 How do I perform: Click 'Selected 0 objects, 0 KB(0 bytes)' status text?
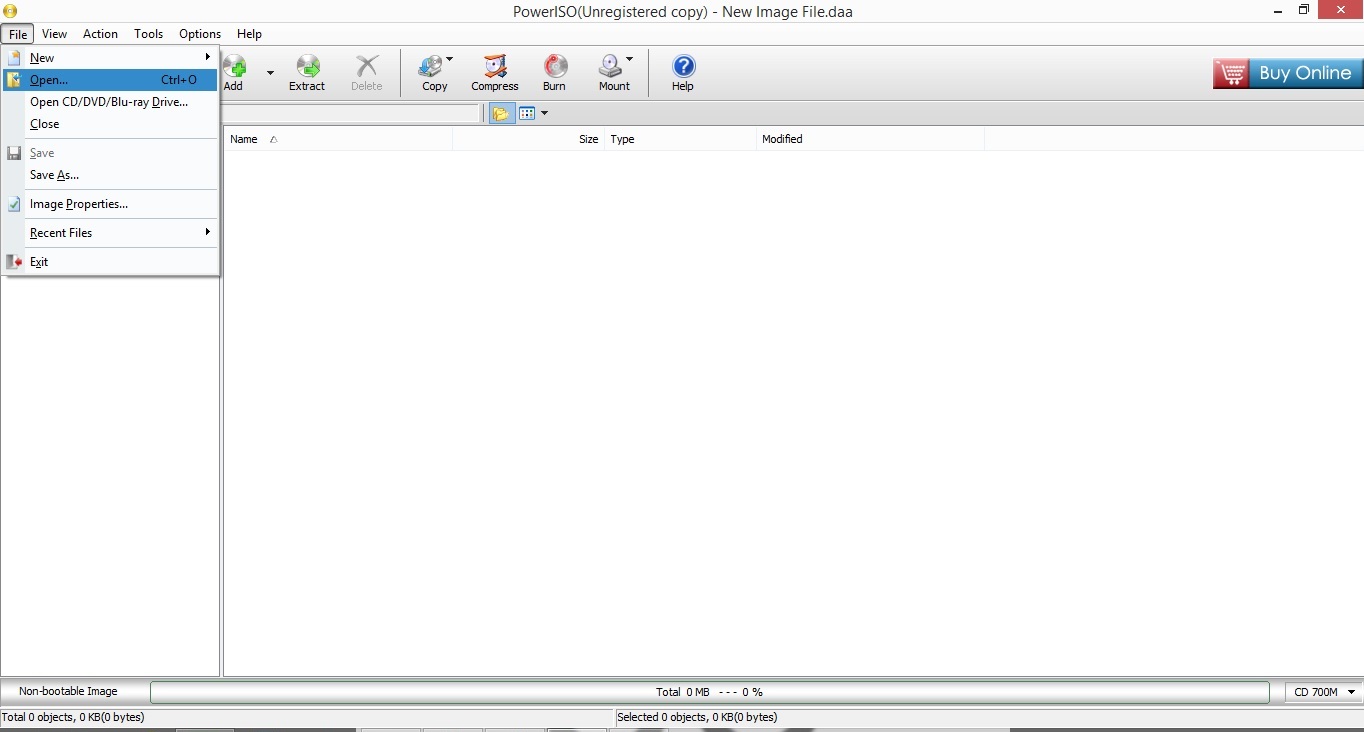(697, 717)
